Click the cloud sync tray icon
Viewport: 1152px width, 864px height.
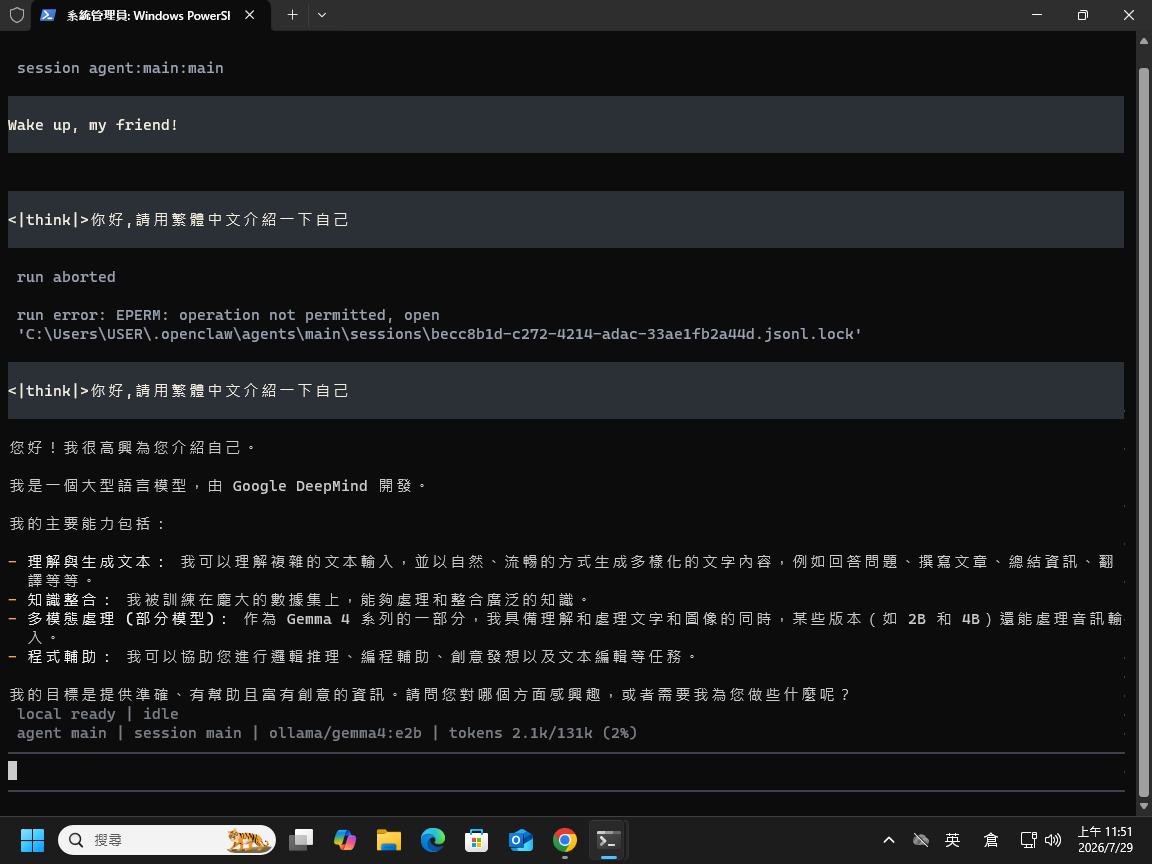pyautogui.click(x=921, y=840)
